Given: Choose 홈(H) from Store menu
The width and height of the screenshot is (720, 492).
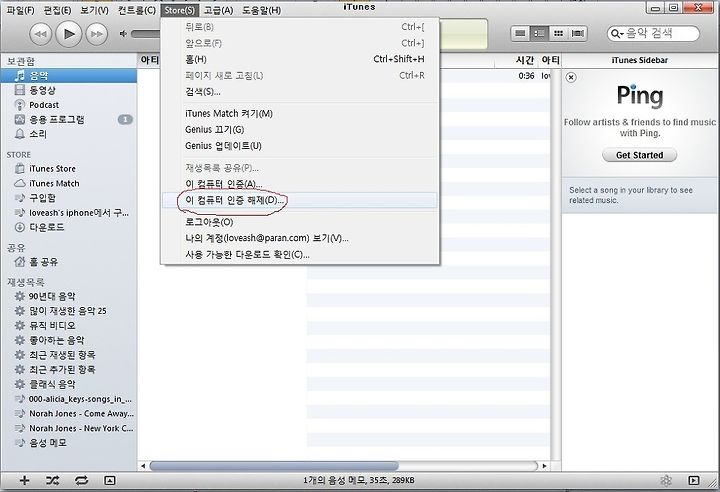Looking at the screenshot, I should tap(300, 59).
